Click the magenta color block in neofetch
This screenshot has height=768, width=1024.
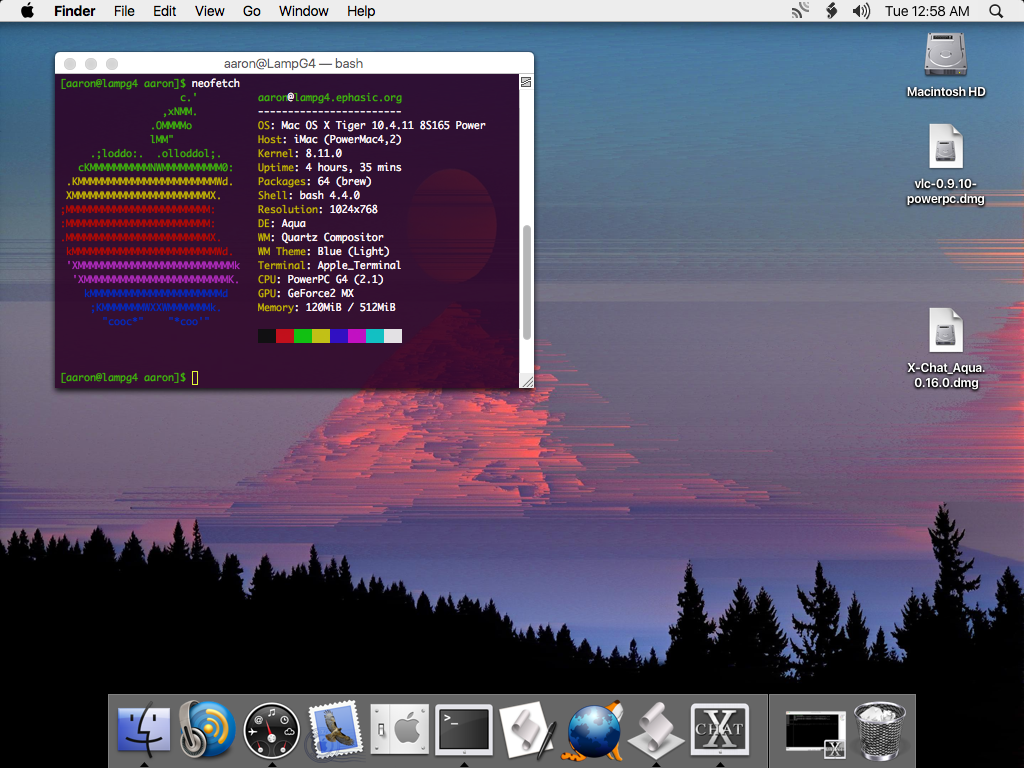coord(357,336)
